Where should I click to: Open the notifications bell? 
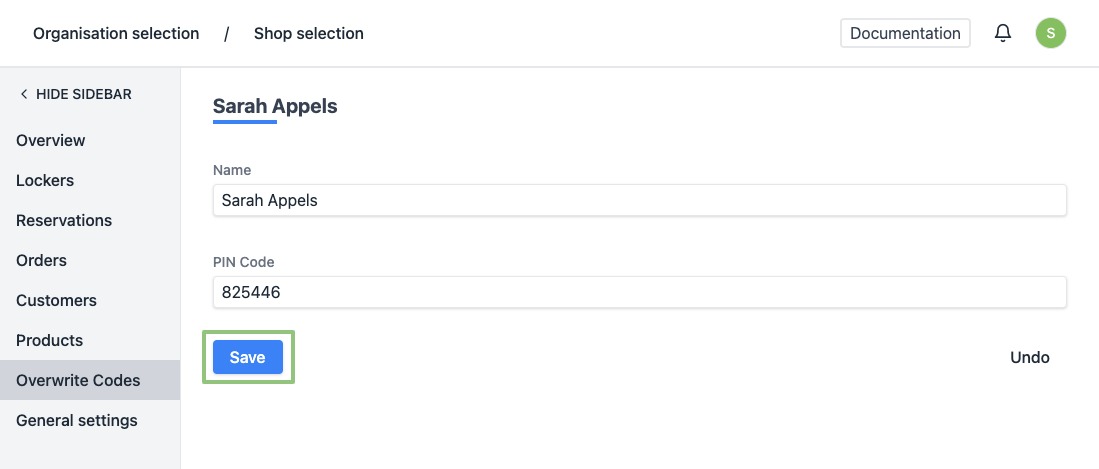[x=1003, y=34]
